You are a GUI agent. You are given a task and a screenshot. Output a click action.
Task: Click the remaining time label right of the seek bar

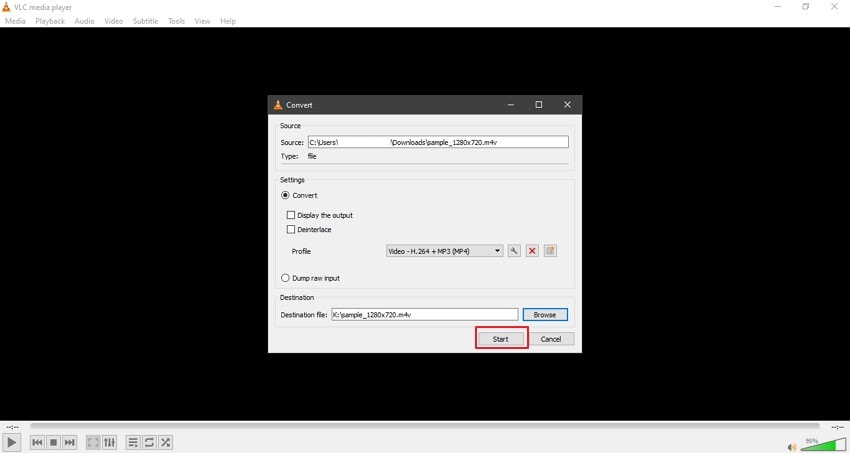[838, 428]
